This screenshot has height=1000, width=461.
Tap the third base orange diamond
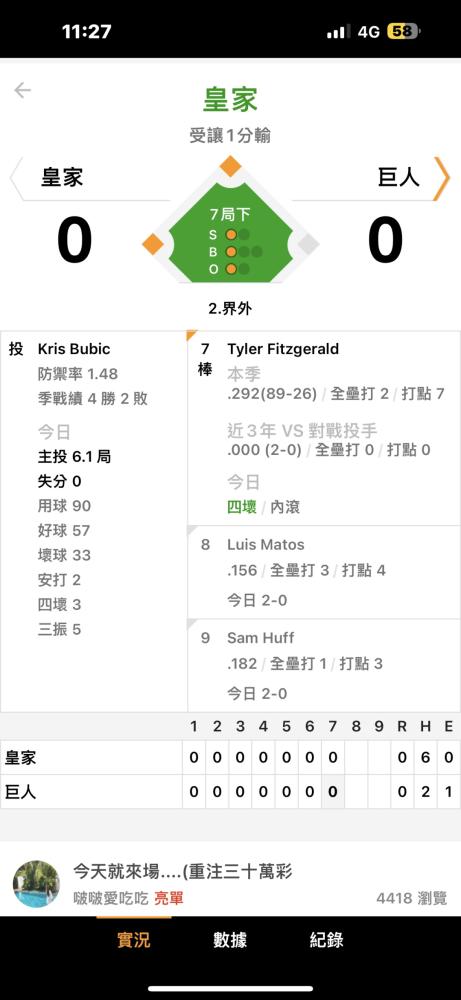pos(153,244)
